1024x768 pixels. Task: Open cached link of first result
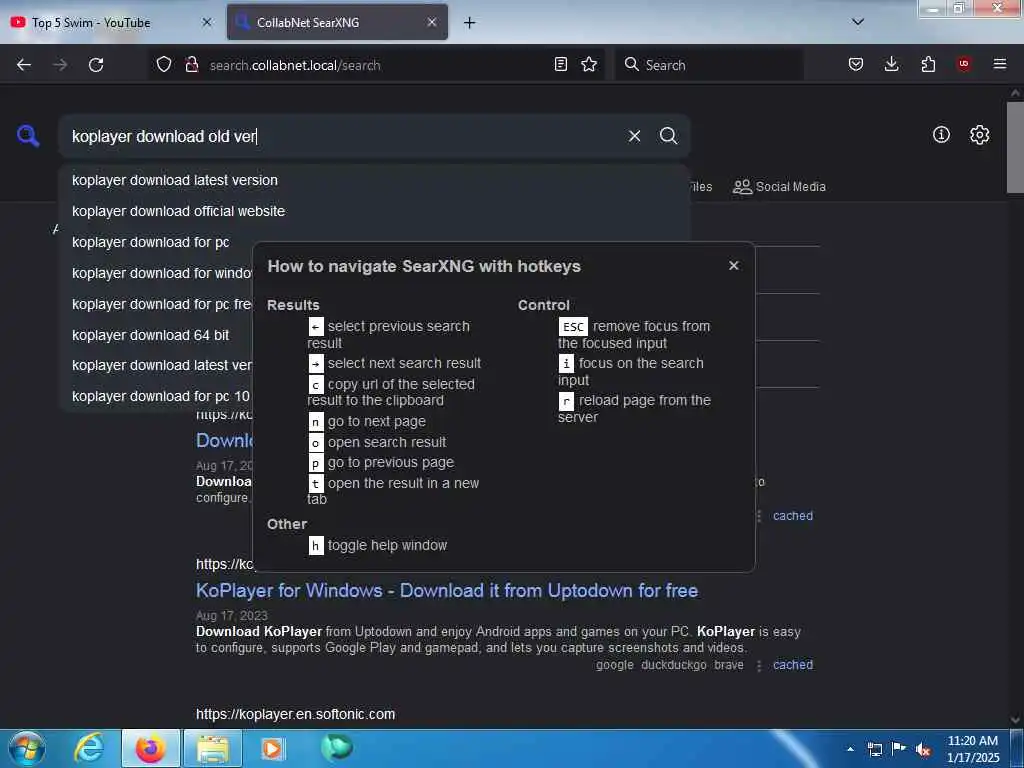tap(793, 516)
